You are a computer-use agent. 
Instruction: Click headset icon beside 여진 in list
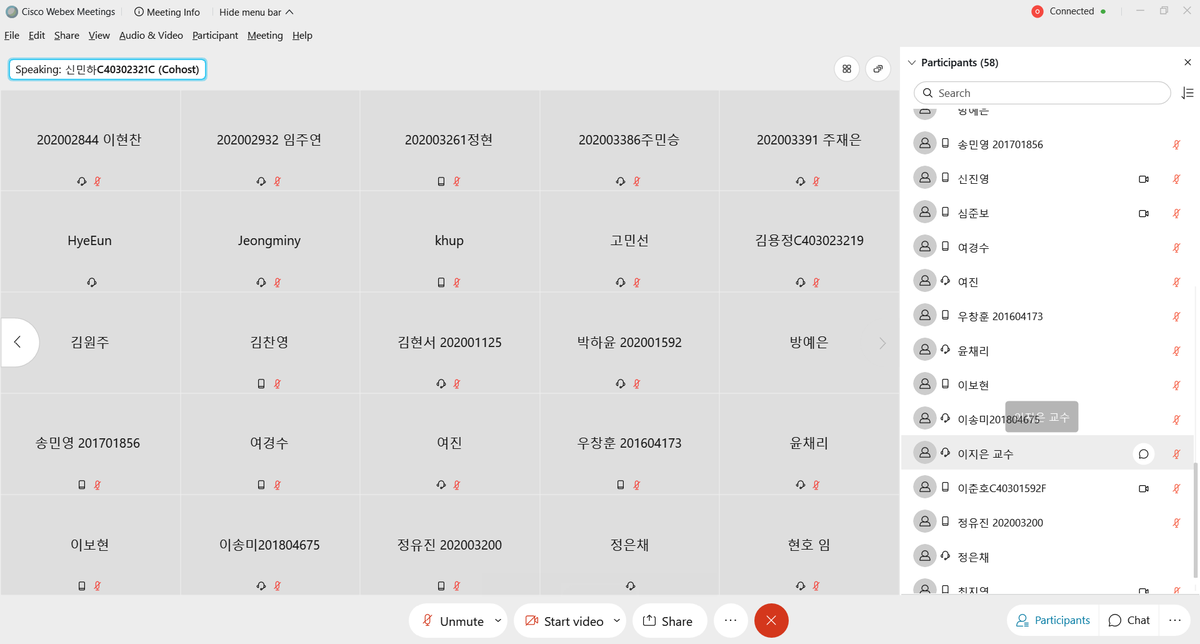(x=945, y=282)
